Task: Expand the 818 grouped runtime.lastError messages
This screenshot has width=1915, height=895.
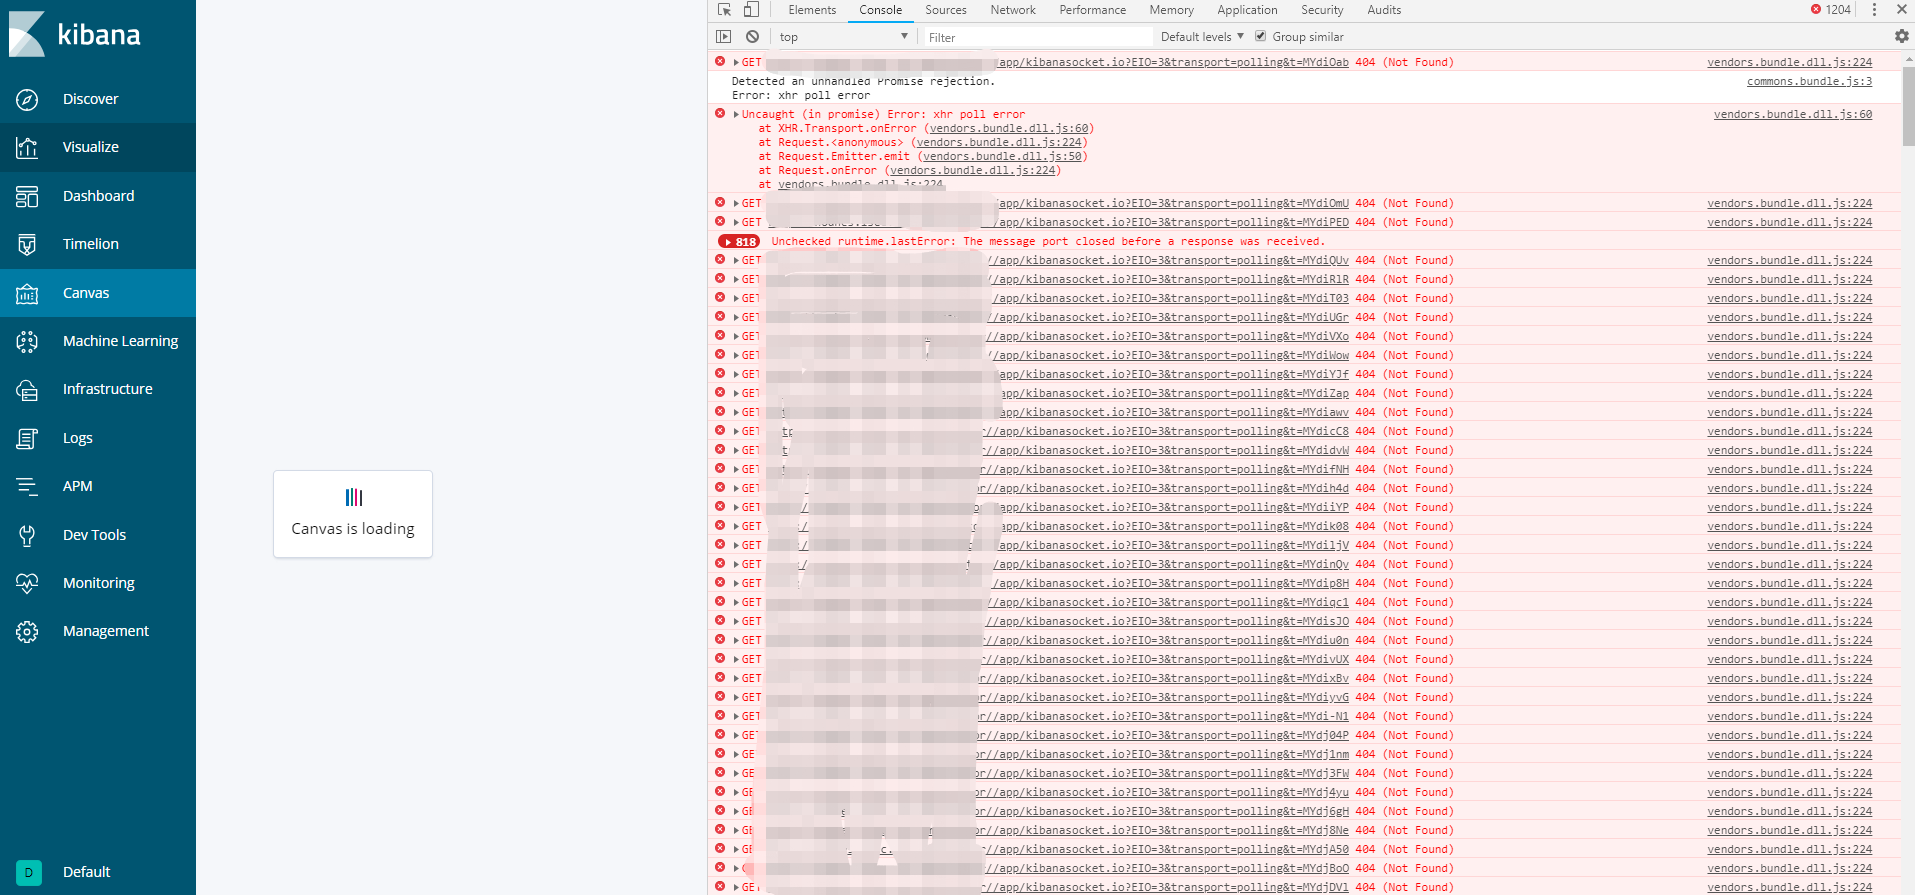Action: pos(739,241)
